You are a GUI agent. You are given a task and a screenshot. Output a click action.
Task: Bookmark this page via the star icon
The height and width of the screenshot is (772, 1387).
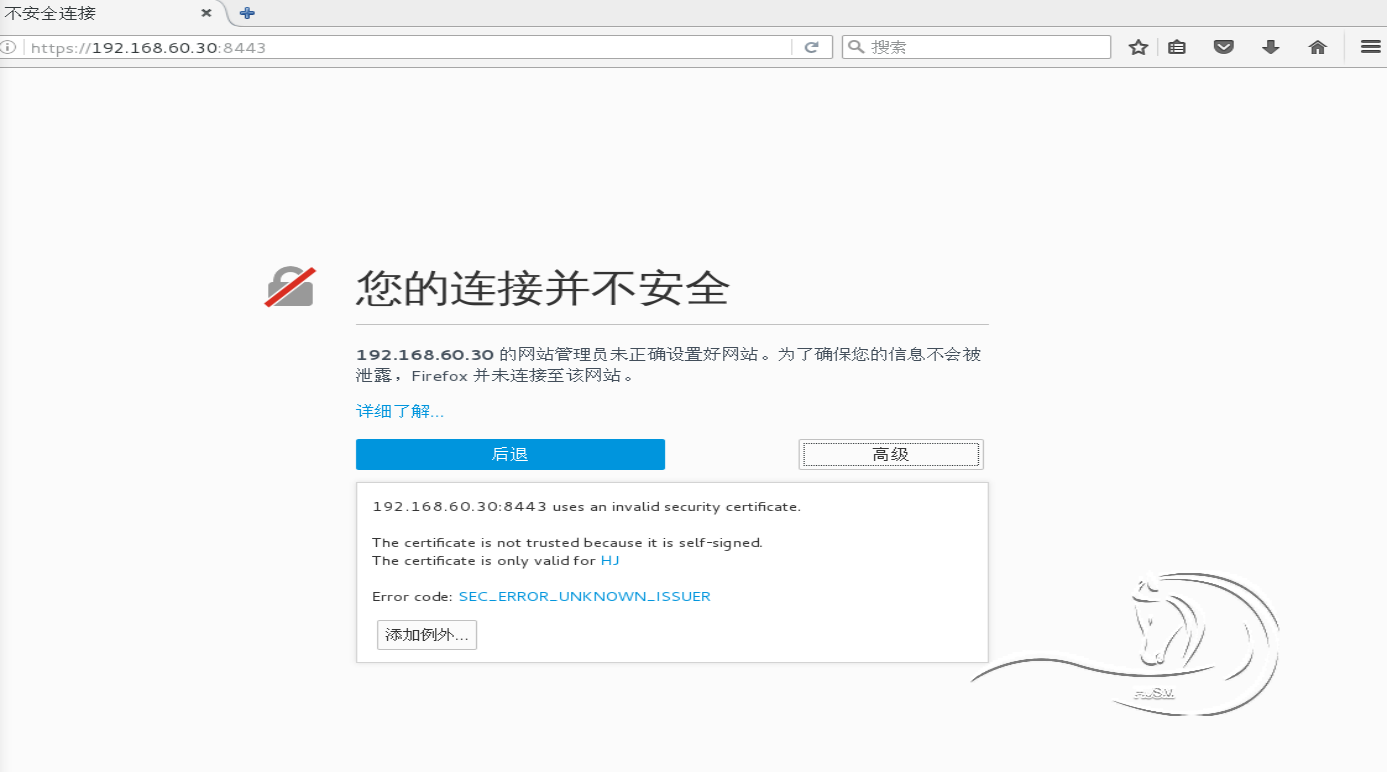(1137, 46)
